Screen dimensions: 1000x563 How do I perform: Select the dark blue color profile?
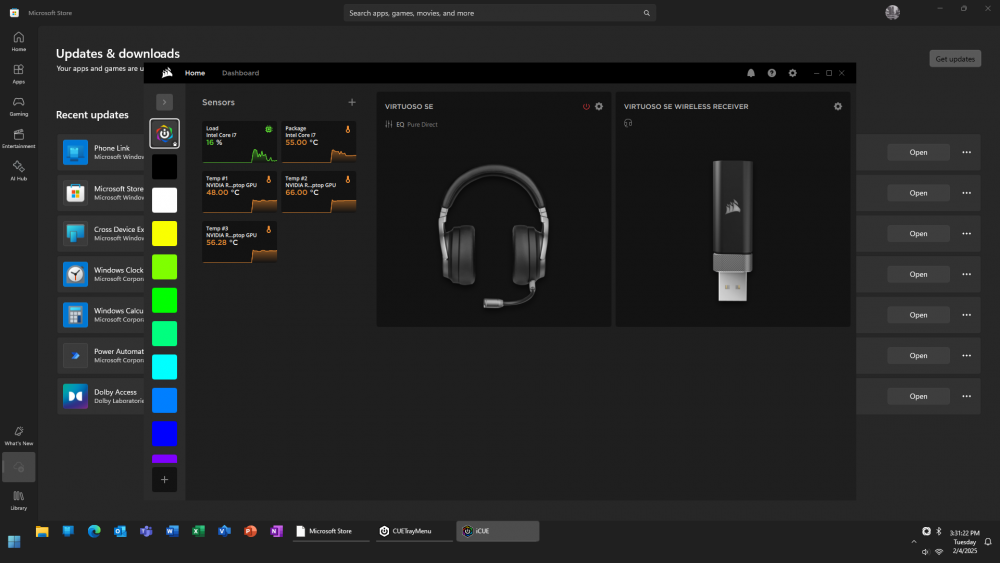point(165,434)
